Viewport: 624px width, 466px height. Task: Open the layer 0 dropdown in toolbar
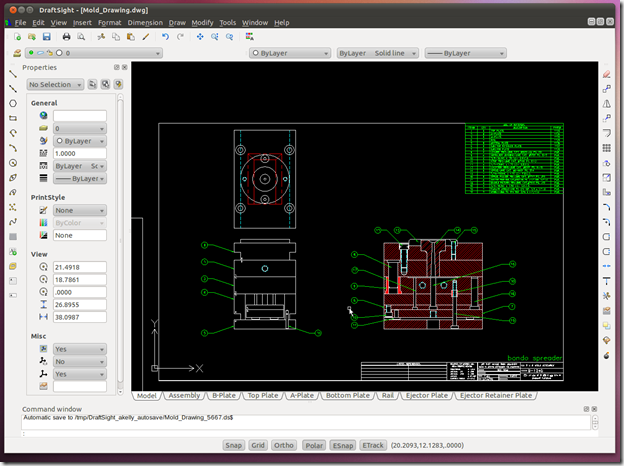point(94,53)
